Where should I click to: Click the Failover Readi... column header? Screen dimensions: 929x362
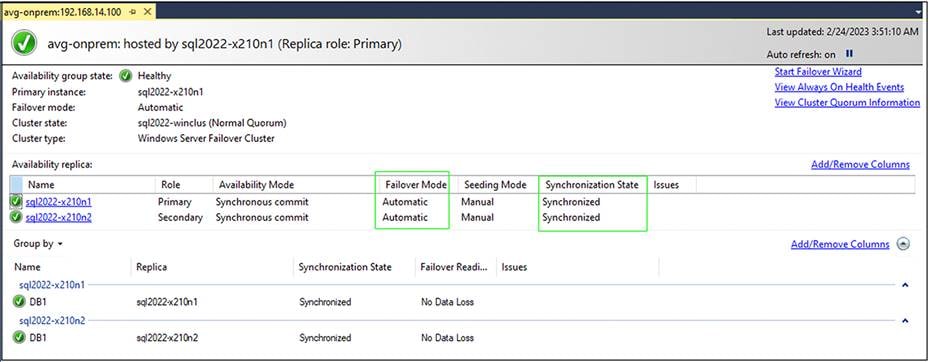pyautogui.click(x=455, y=267)
